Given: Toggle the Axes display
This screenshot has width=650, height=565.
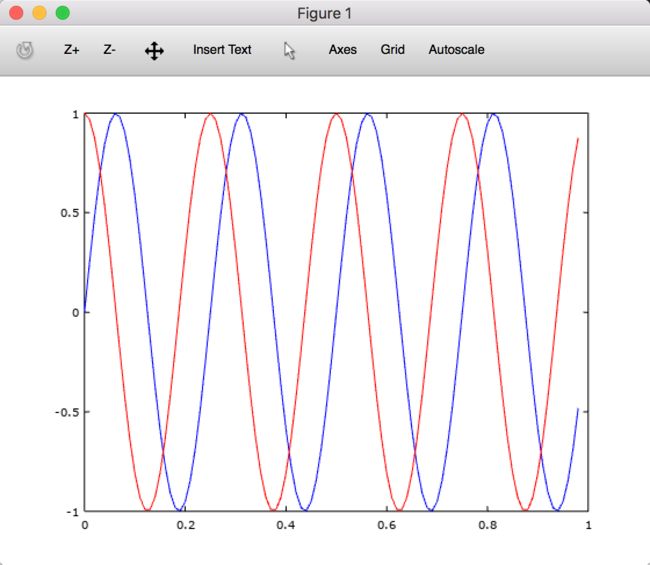Looking at the screenshot, I should click(343, 50).
